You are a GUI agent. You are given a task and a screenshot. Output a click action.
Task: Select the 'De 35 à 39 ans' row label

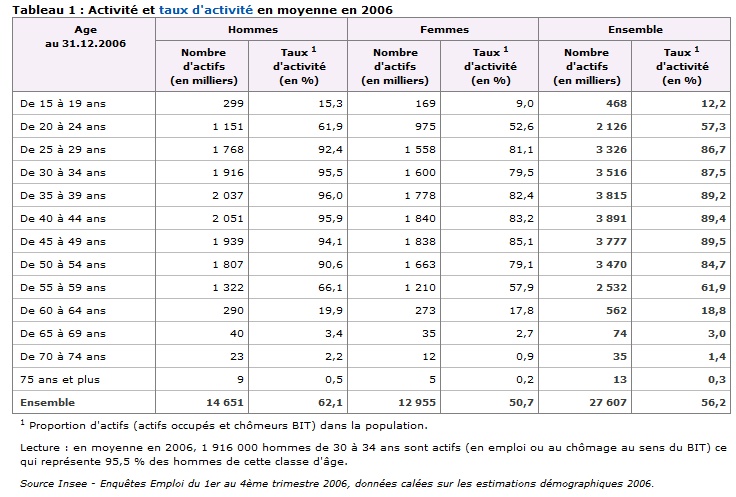(x=63, y=196)
